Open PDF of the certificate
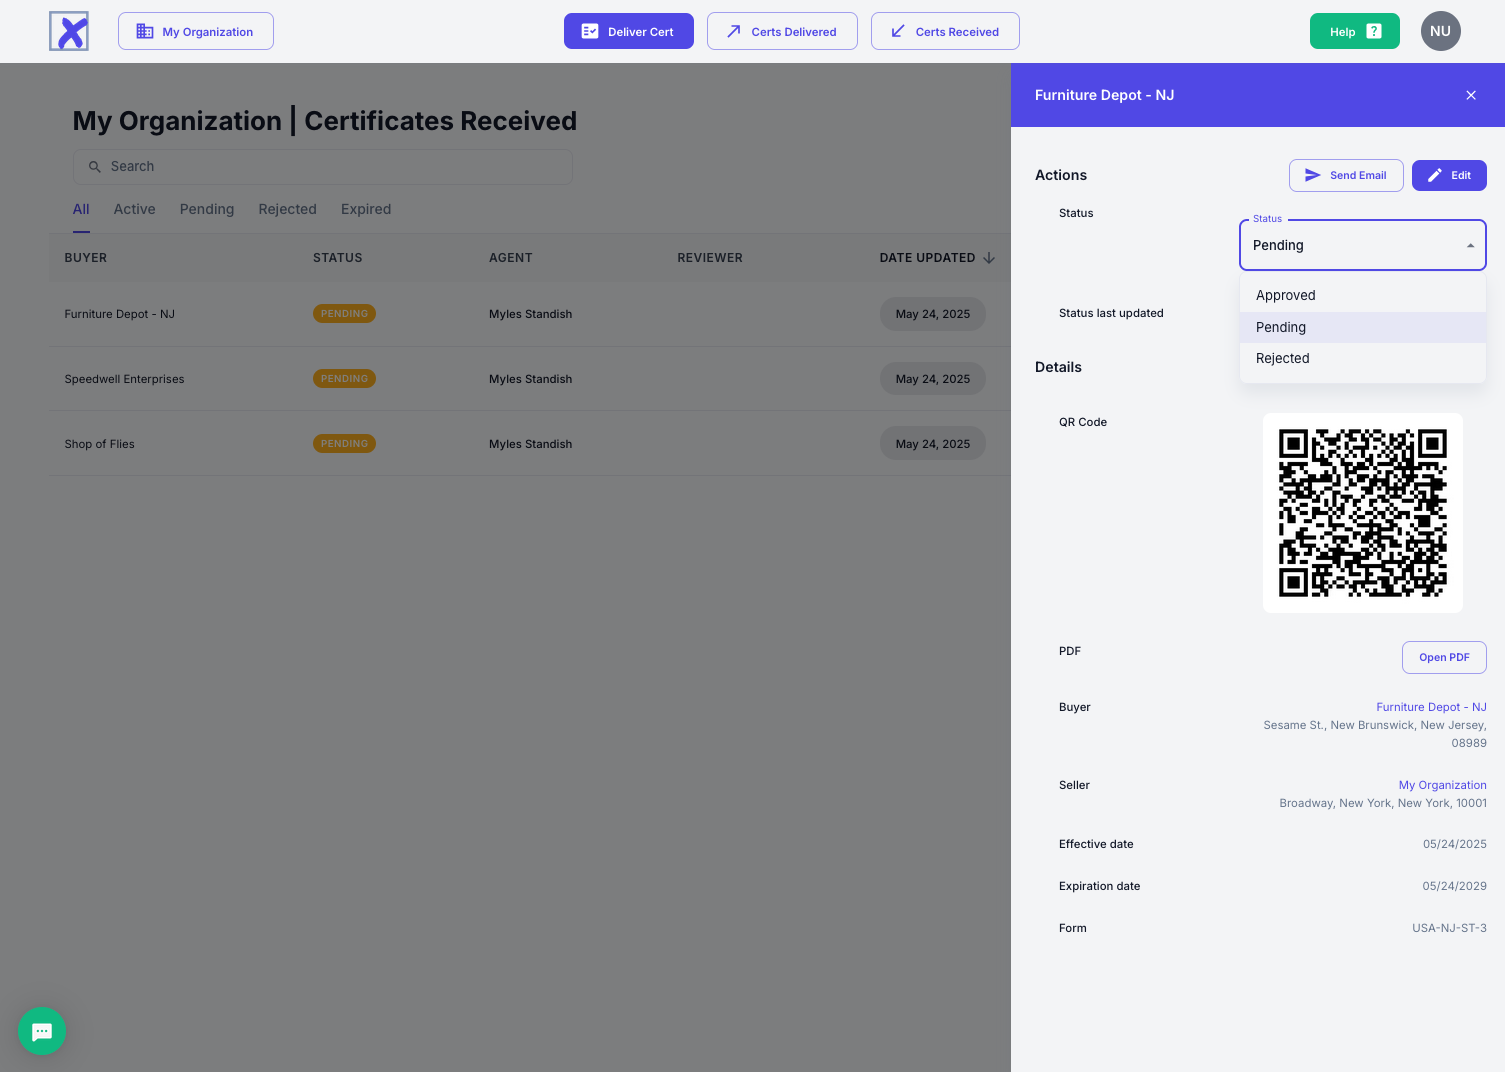1505x1072 pixels. 1444,658
